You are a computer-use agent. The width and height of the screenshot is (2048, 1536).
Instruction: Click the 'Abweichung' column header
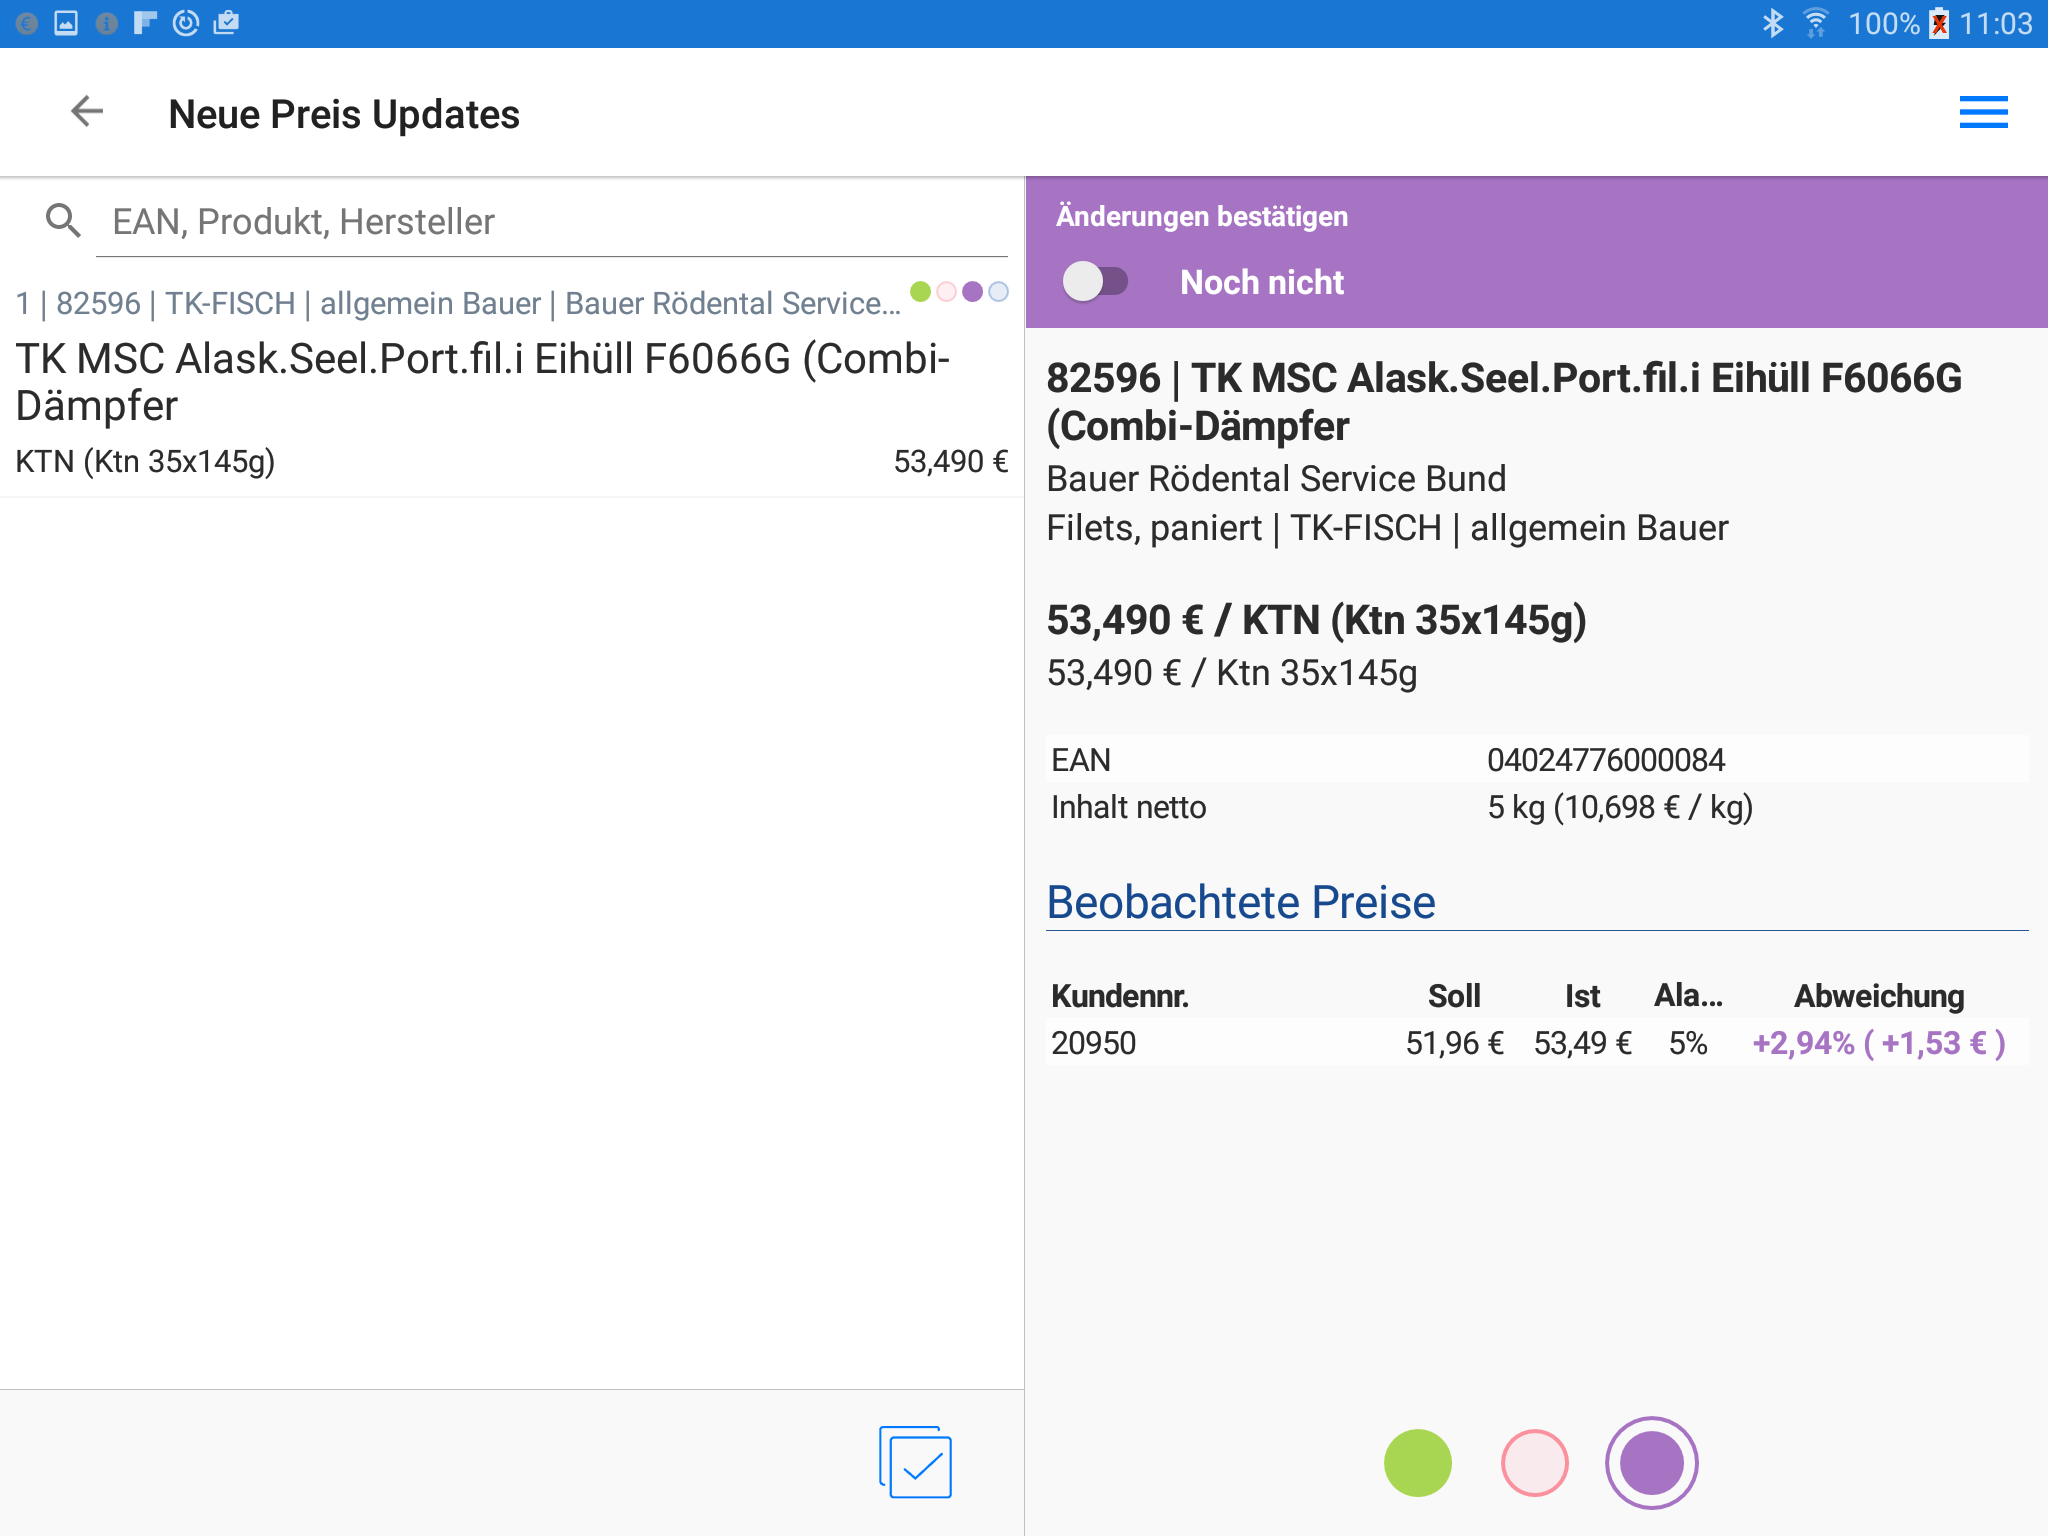point(1878,996)
